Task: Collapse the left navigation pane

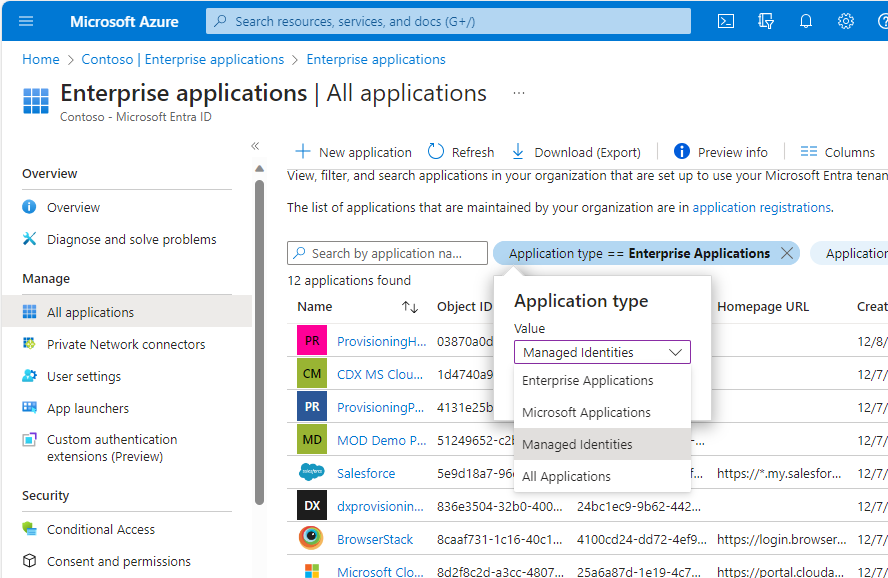Action: coord(254,145)
